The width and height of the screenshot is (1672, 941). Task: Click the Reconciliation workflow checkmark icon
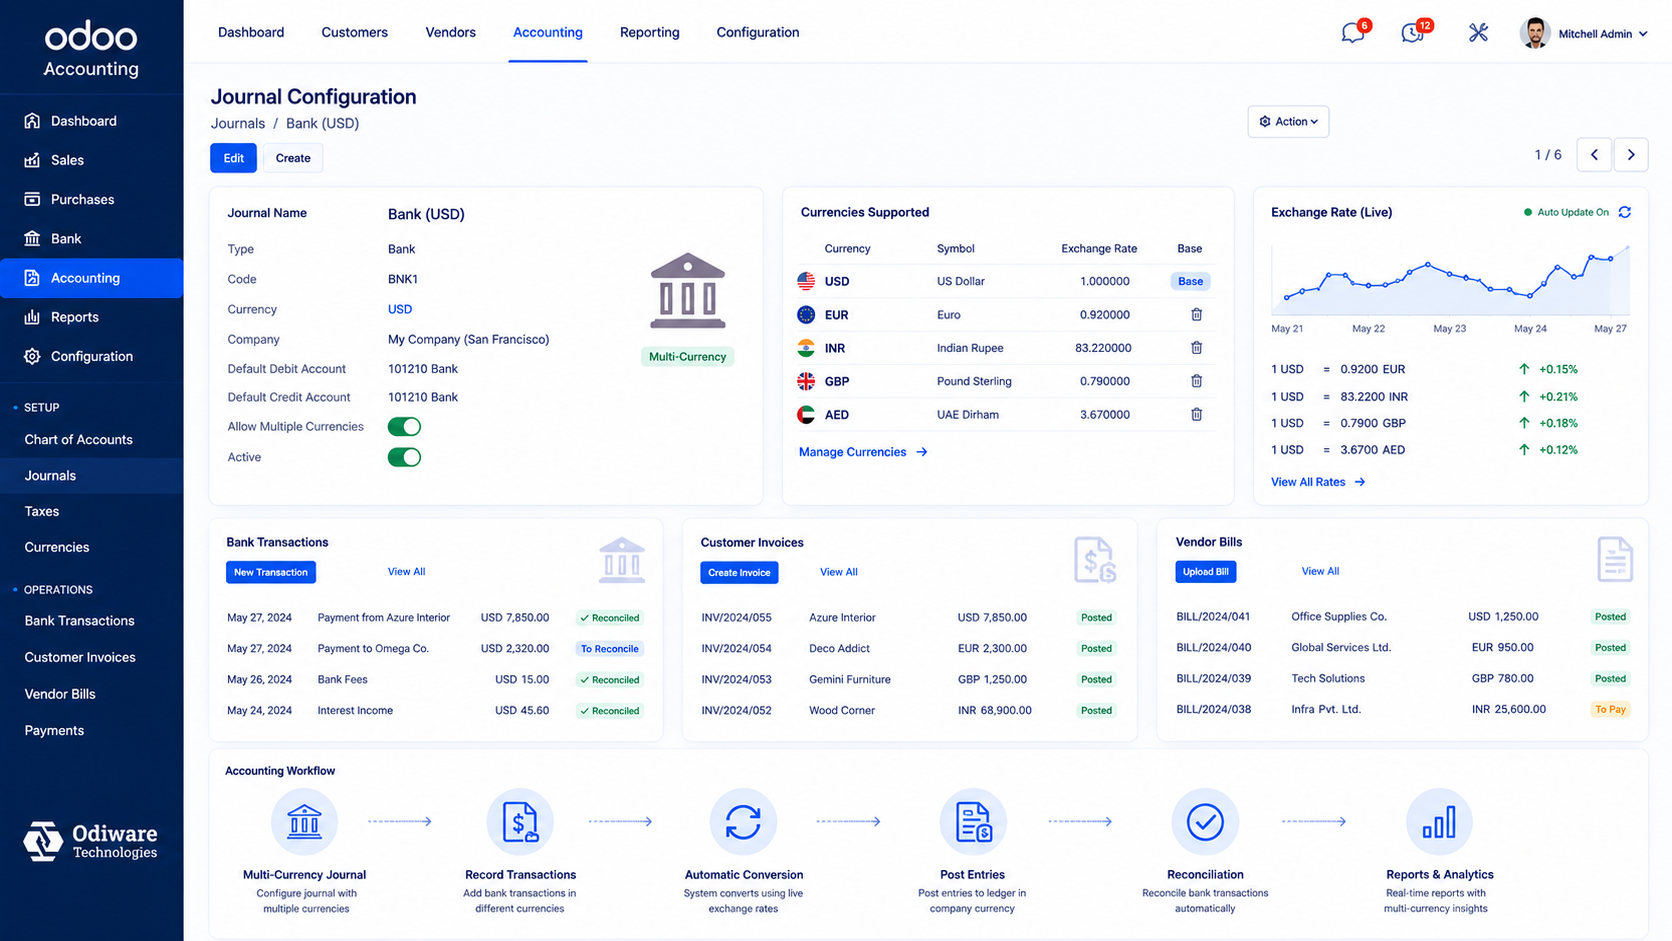1205,822
